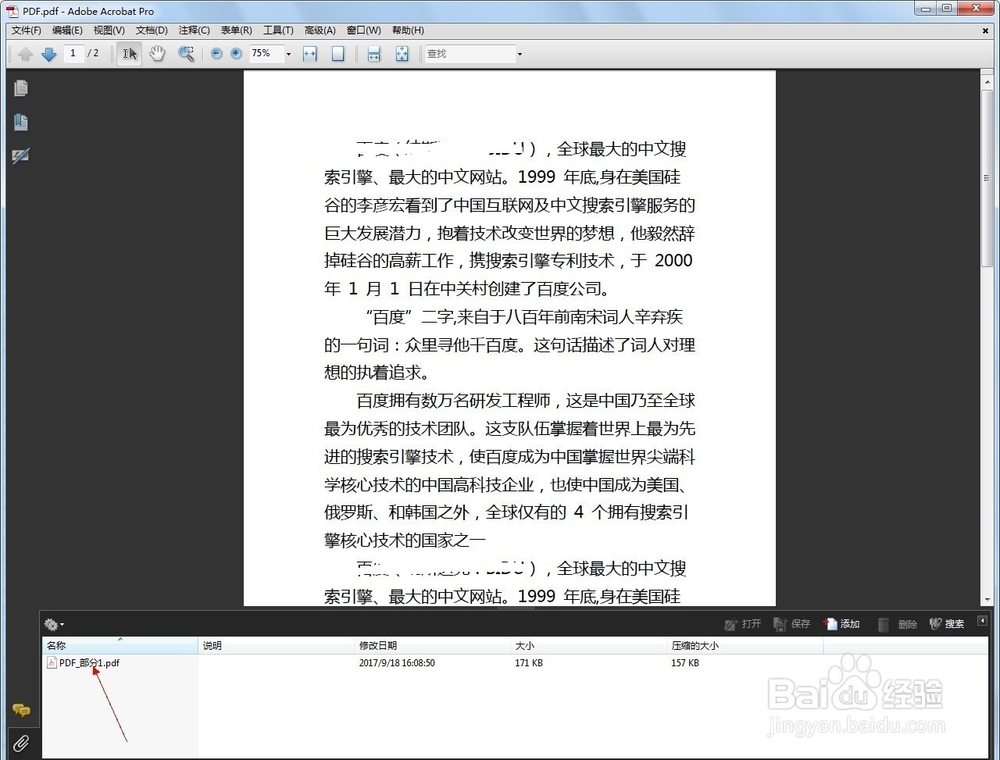
Task: Sort attachments by 说明 column header
Action: tap(276, 645)
